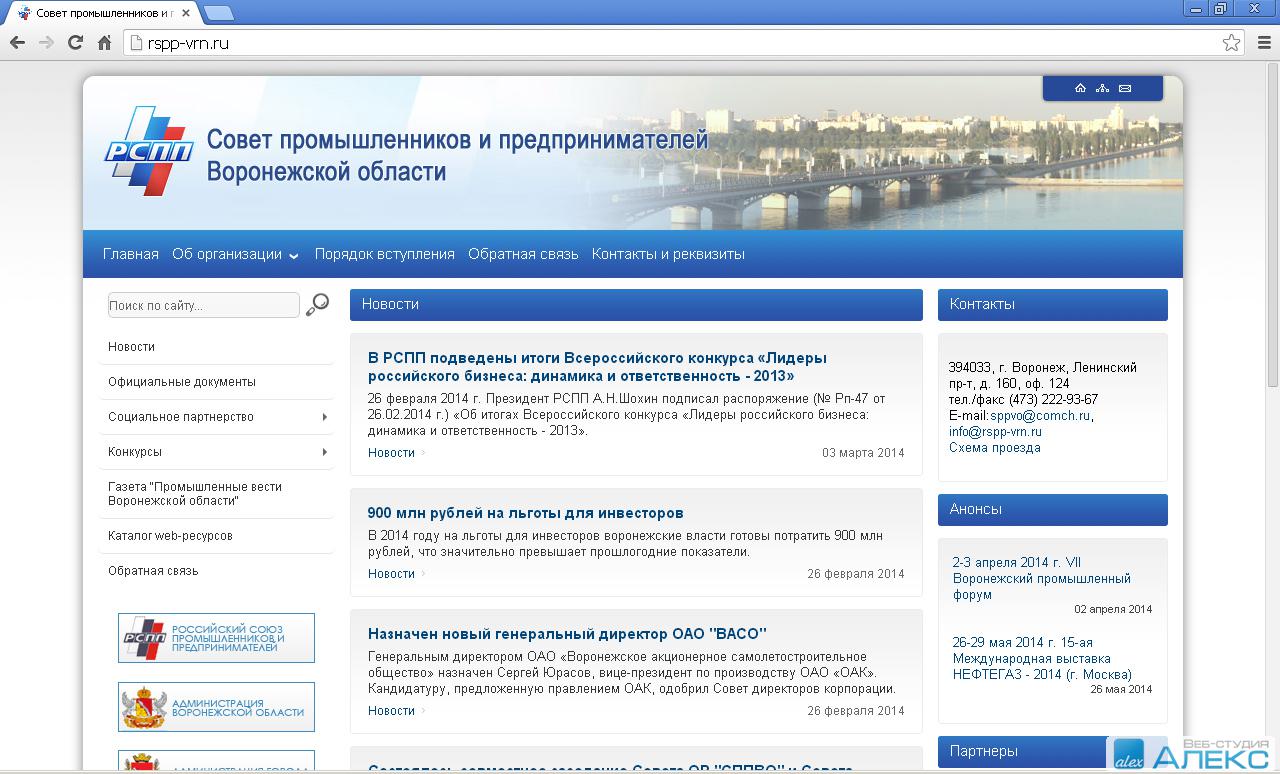Click the envelope mail icon in header
Screen dimensions: 1280x774
pos(1125,88)
